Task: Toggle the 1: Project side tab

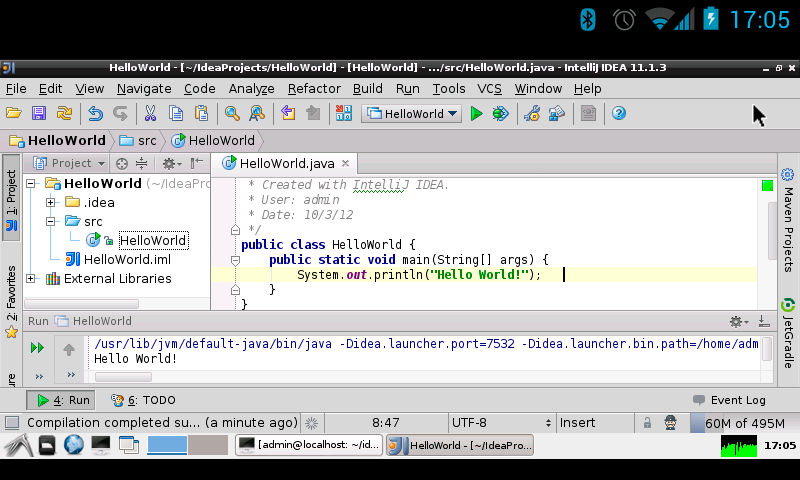Action: (11, 200)
